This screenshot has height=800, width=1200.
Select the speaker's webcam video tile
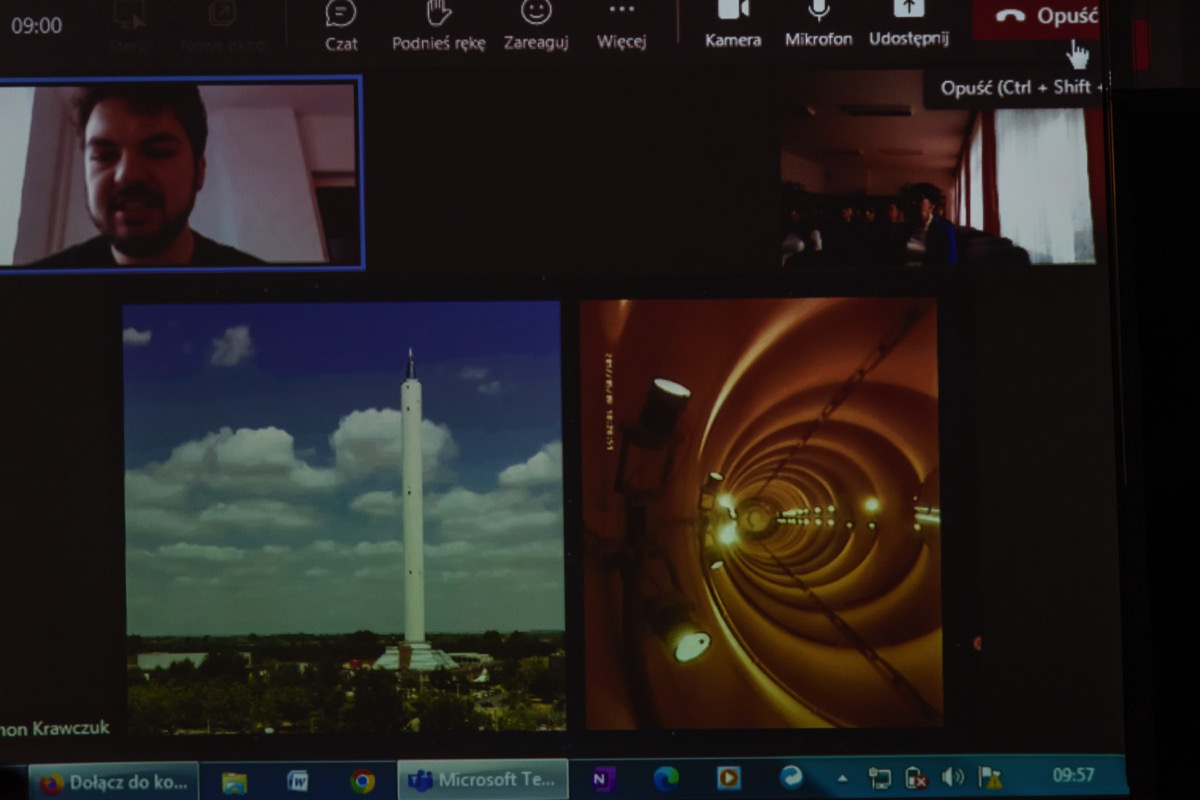[178, 174]
